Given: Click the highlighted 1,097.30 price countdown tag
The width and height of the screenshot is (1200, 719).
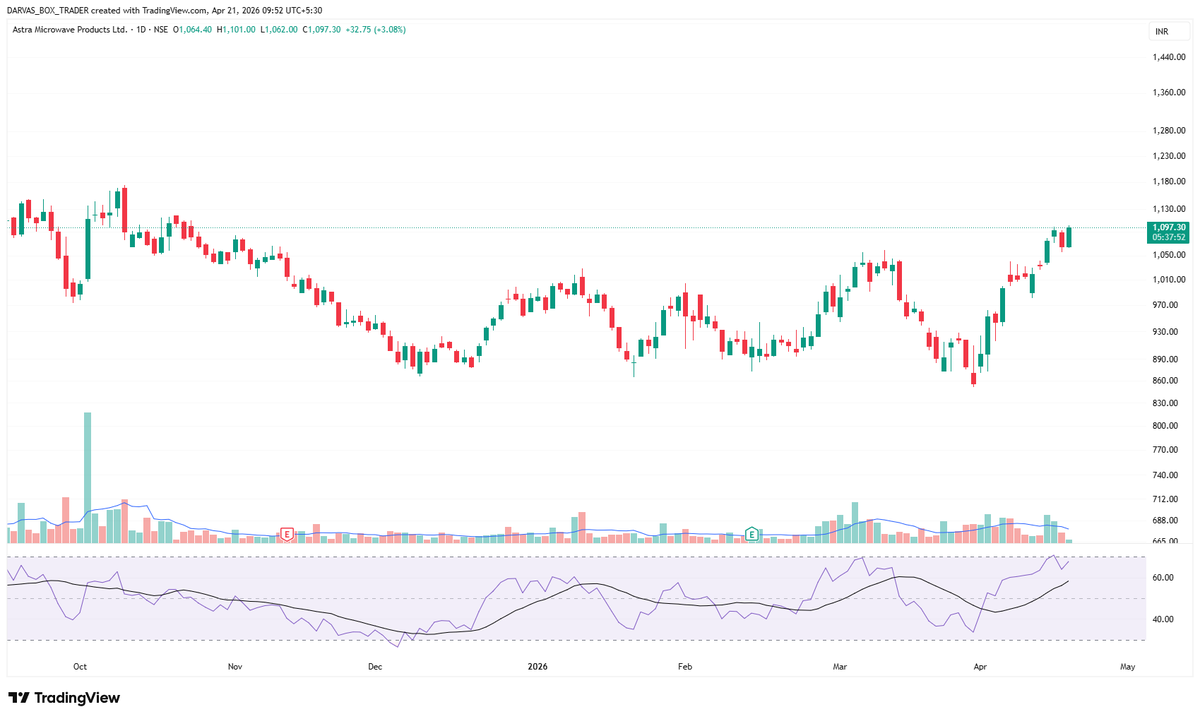Looking at the screenshot, I should pos(1166,232).
